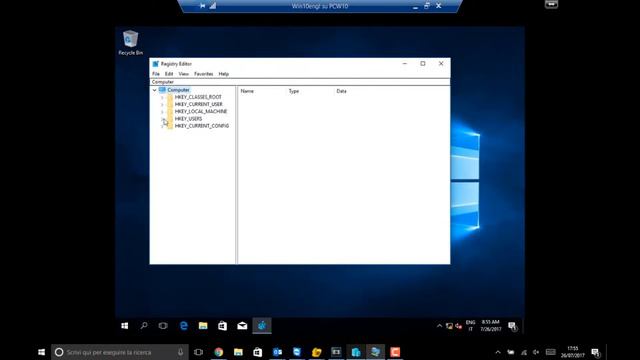Click the host Cortana search box
This screenshot has height=360, width=640.
(x=120, y=352)
